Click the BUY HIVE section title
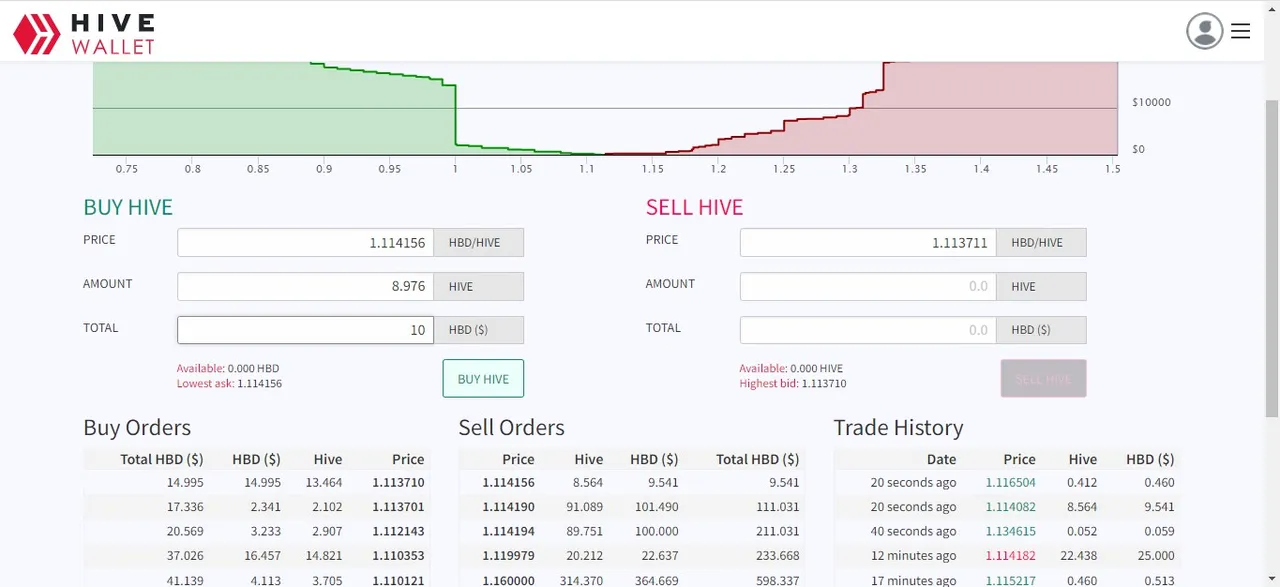Viewport: 1280px width, 587px height. click(x=128, y=207)
